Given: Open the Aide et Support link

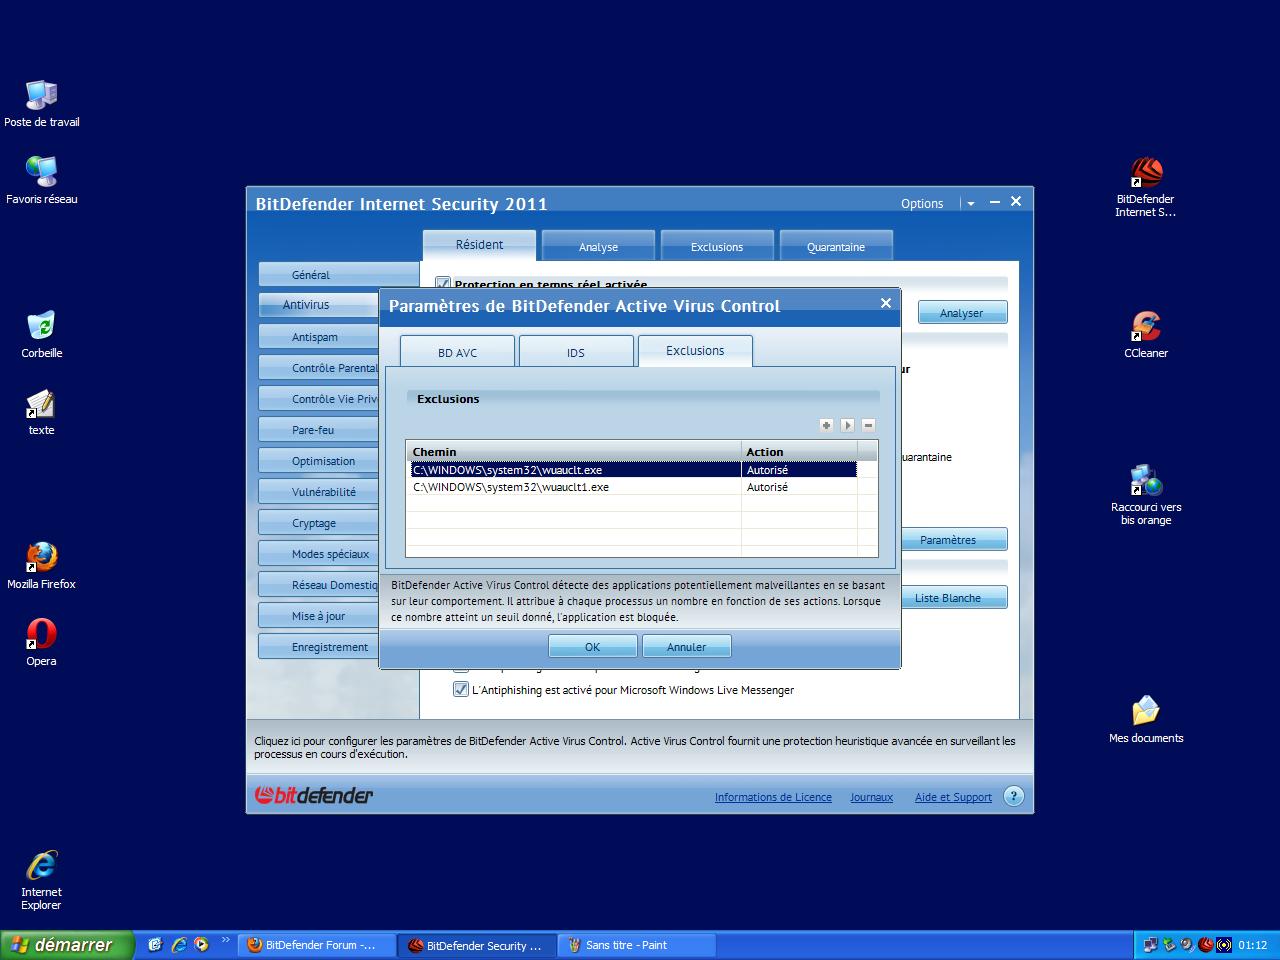Looking at the screenshot, I should 953,797.
